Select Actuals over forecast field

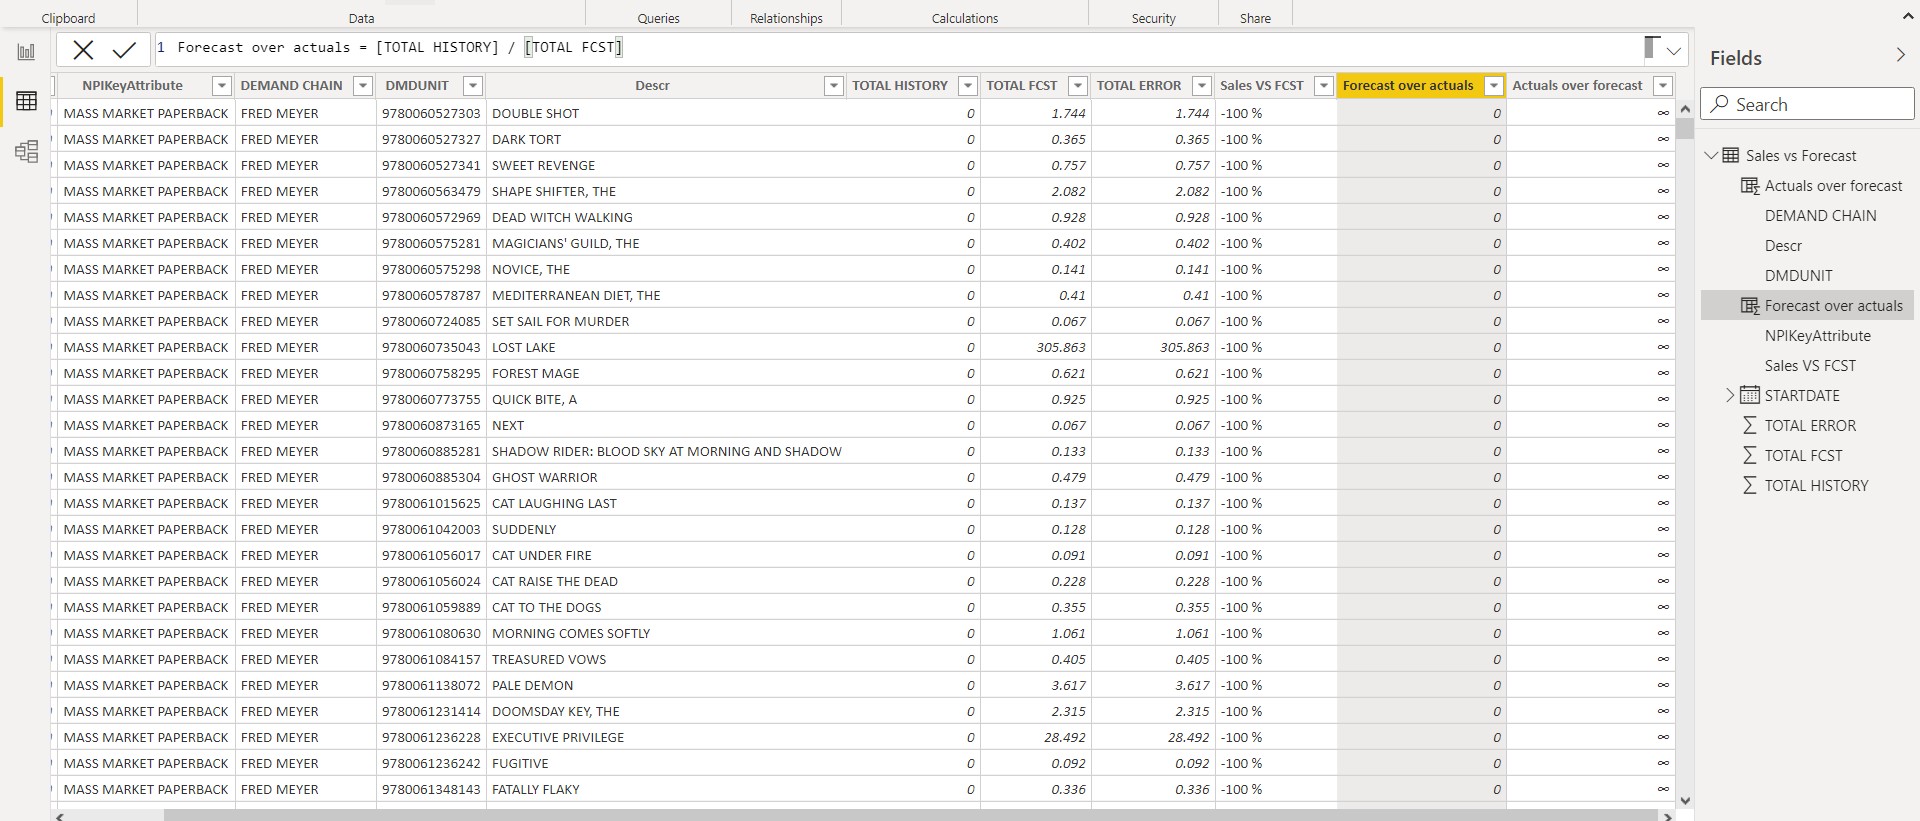coord(1832,186)
